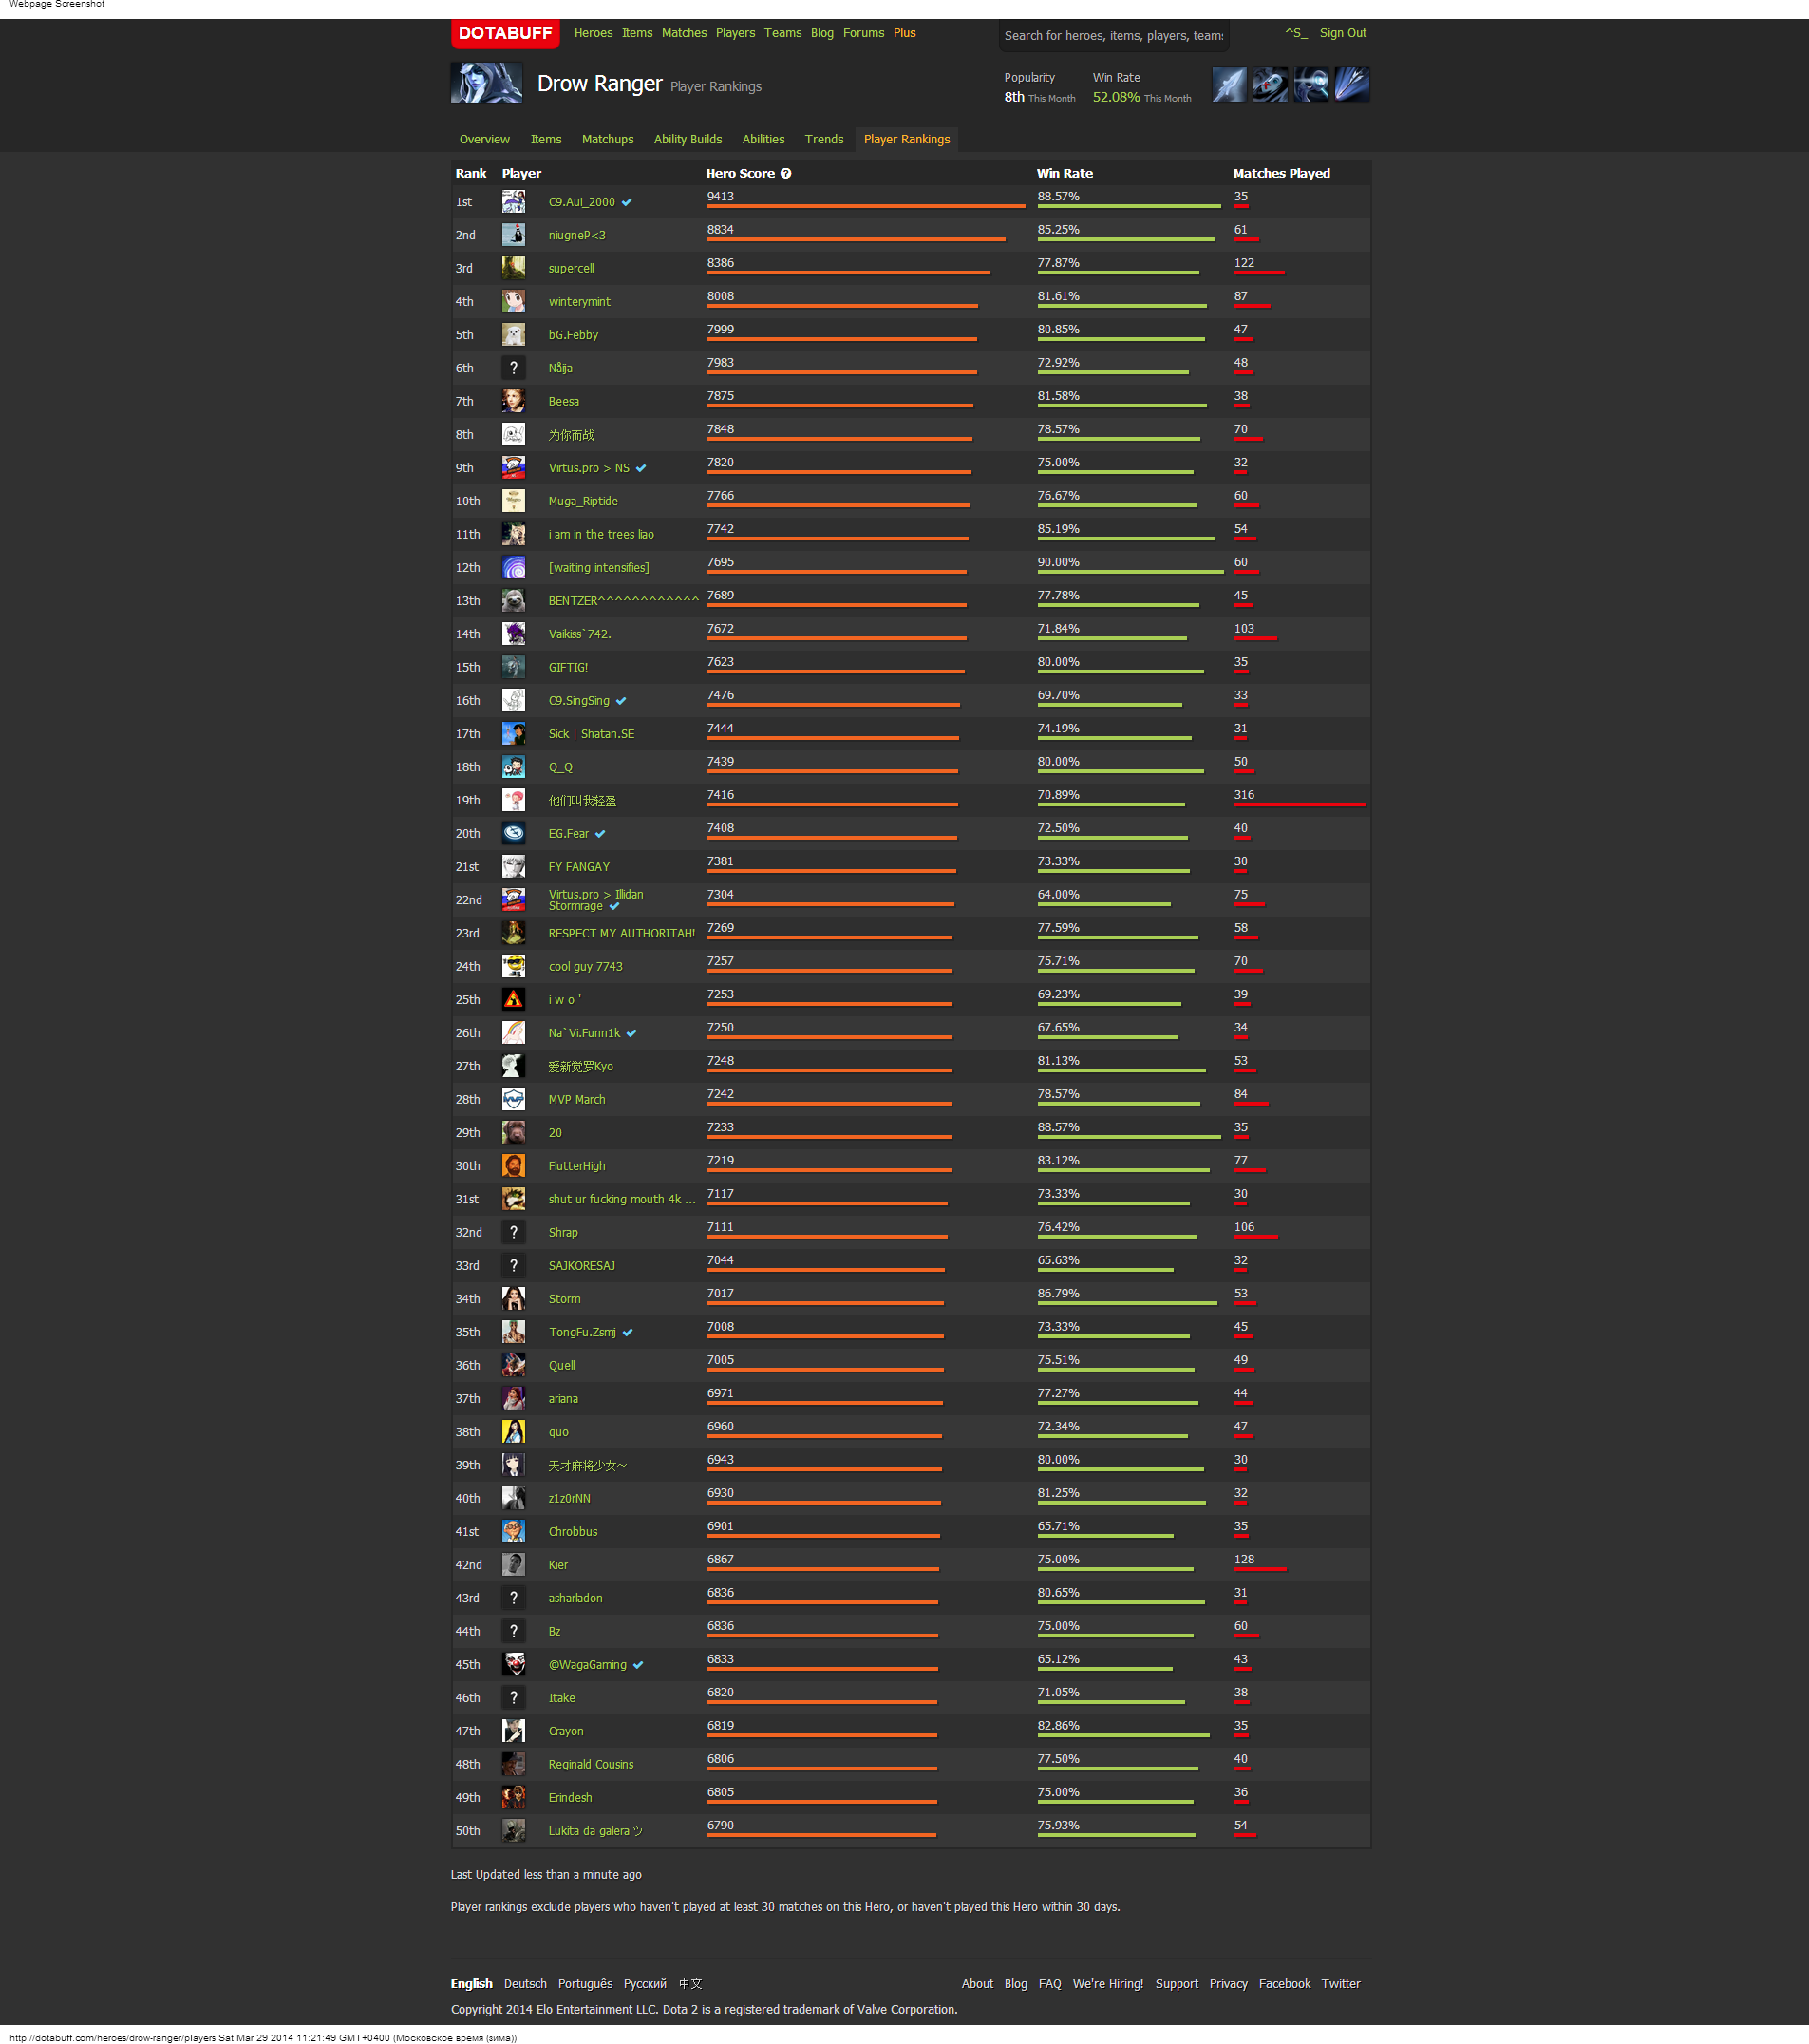
Task: Switch to the Matchups tab
Action: point(607,139)
